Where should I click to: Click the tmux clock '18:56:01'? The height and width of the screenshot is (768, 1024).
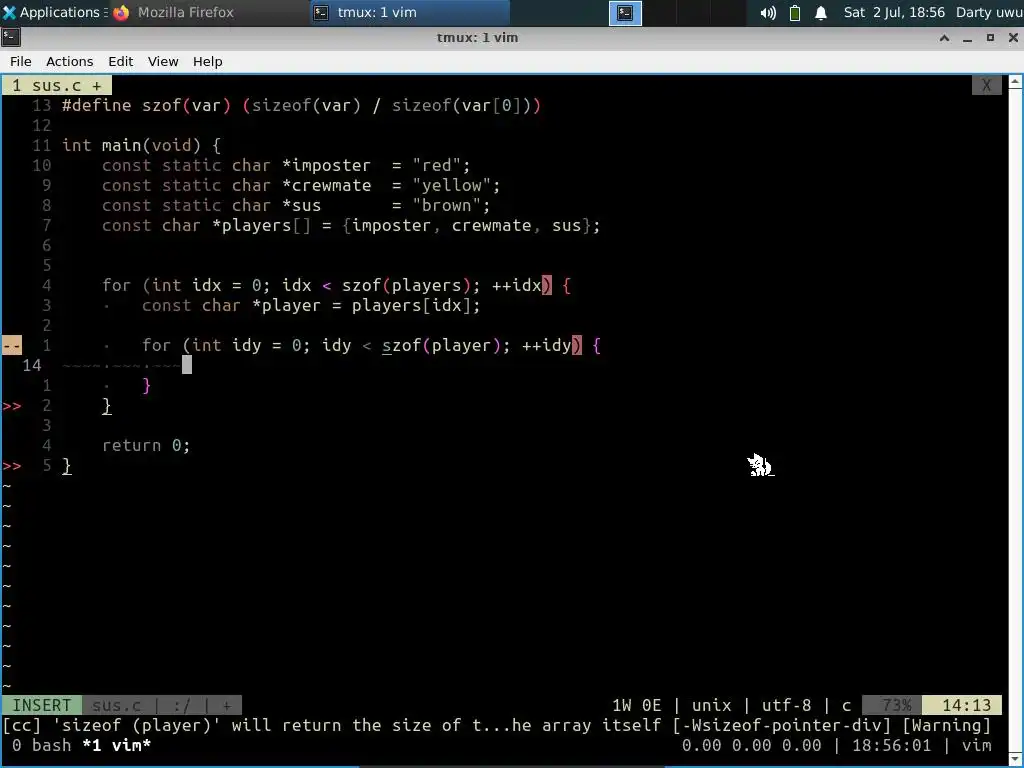[x=891, y=746]
